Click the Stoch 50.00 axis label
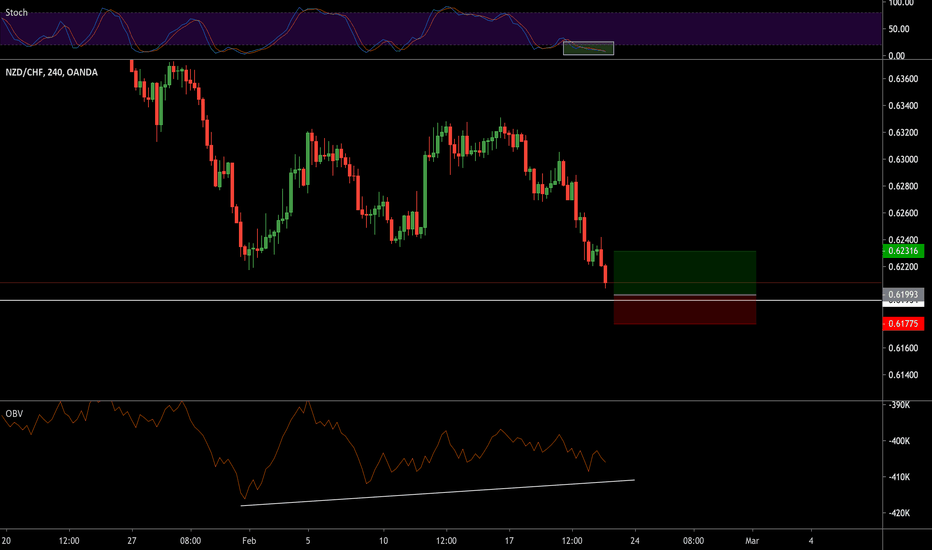The image size is (932, 550). pyautogui.click(x=899, y=29)
